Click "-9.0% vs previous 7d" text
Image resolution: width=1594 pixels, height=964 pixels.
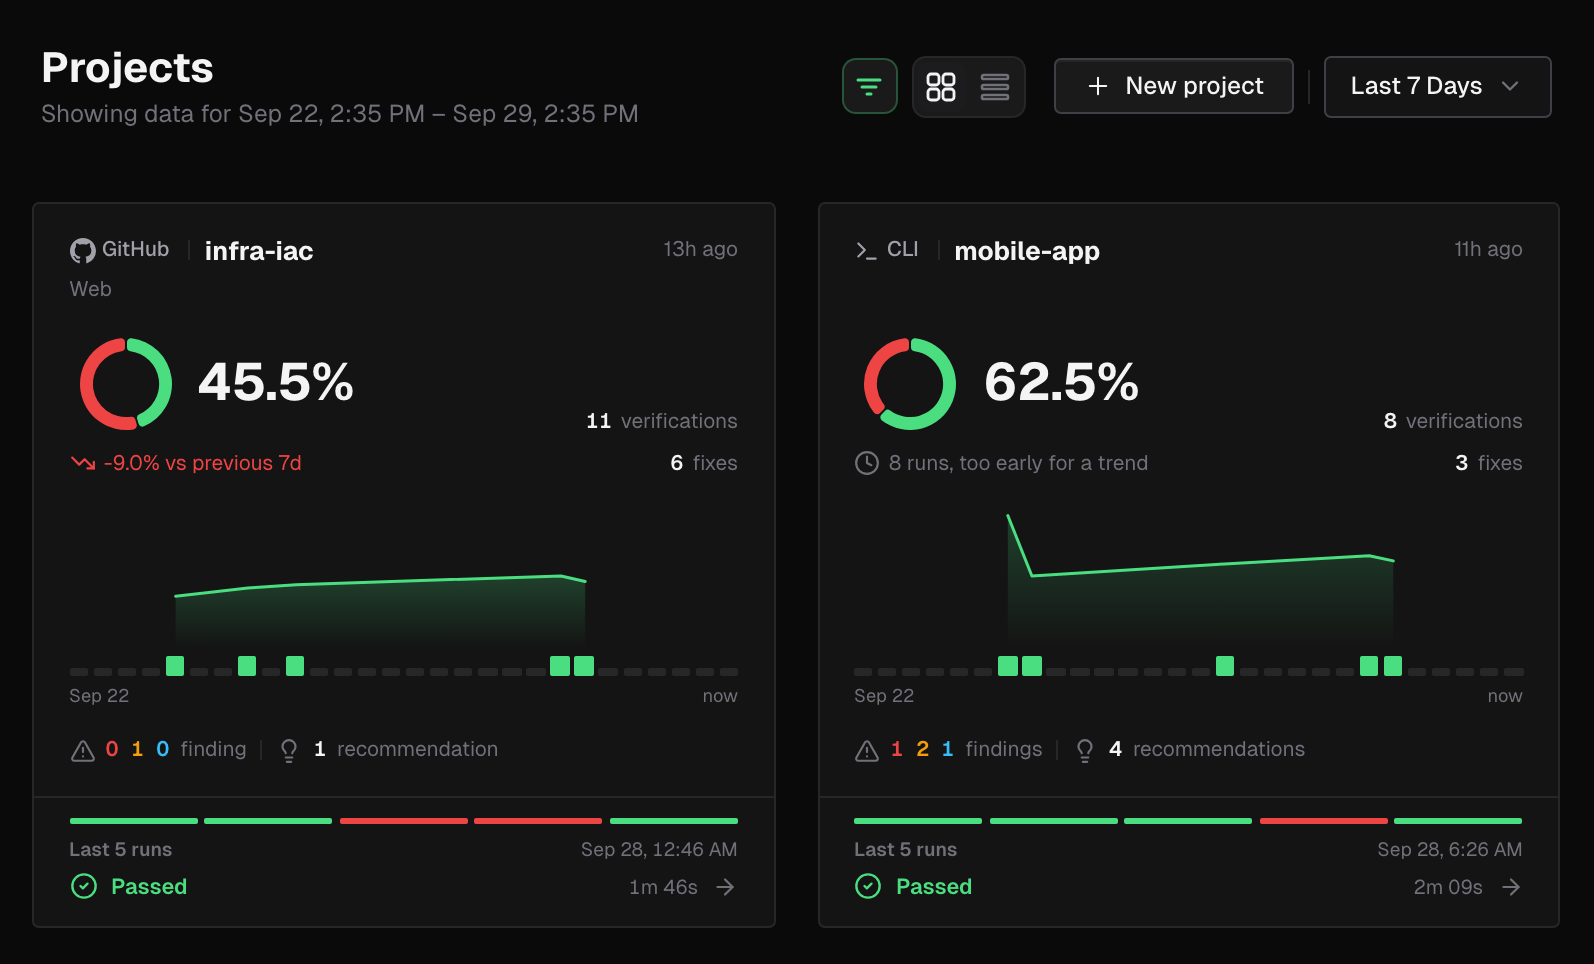(x=202, y=463)
